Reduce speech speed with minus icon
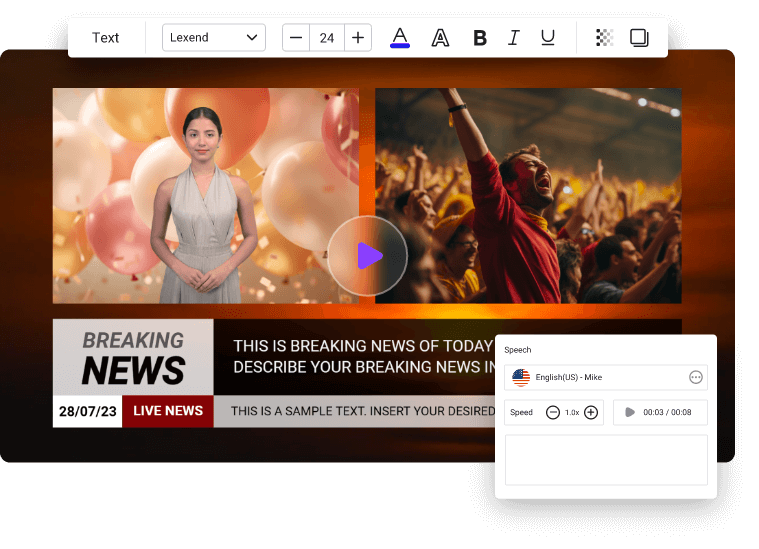The image size is (759, 549). coord(553,412)
